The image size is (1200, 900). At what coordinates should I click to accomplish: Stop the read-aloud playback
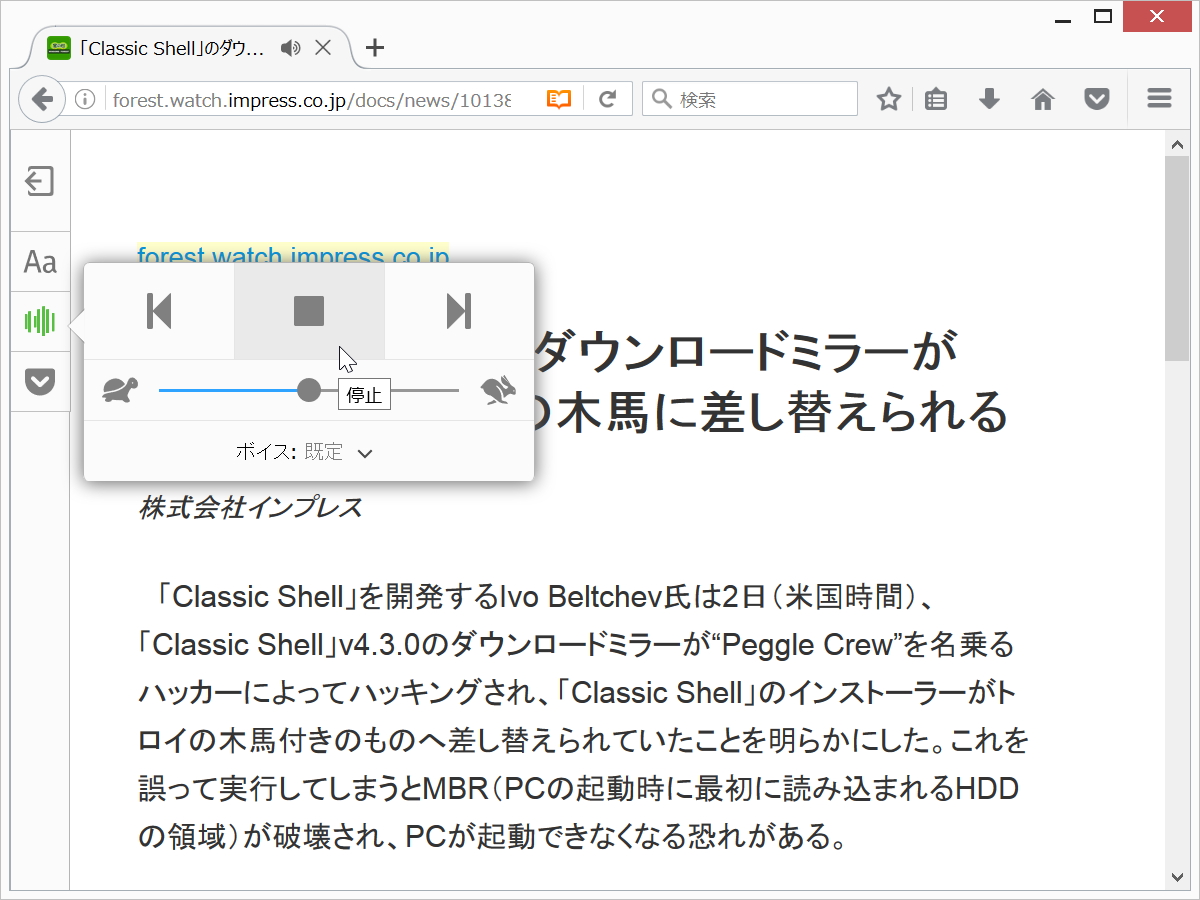[309, 311]
